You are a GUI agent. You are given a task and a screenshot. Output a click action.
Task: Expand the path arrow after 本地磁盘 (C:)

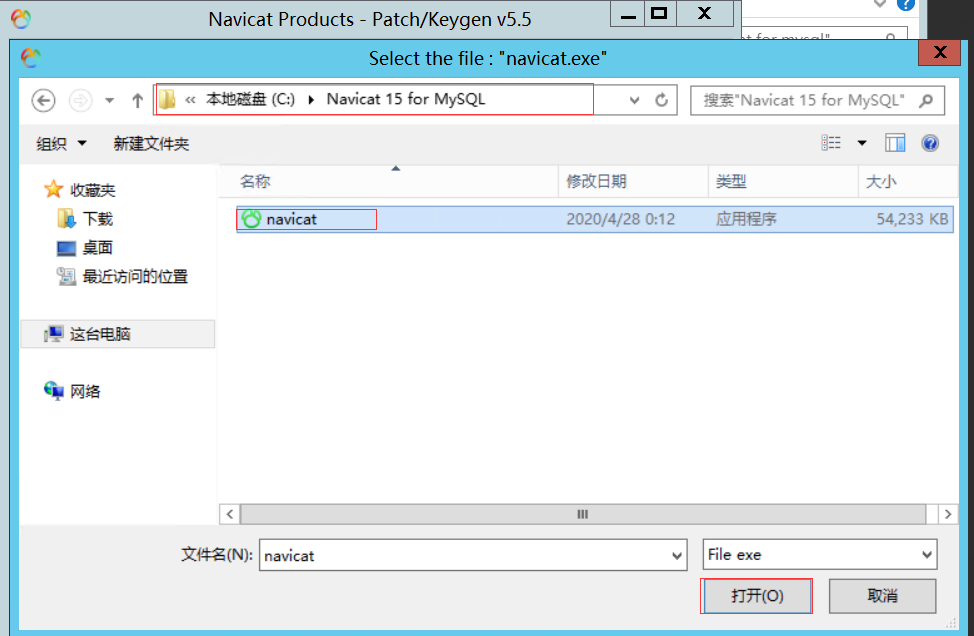click(x=311, y=99)
